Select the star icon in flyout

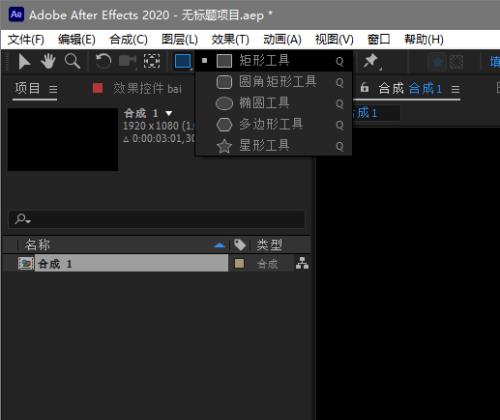(224, 146)
